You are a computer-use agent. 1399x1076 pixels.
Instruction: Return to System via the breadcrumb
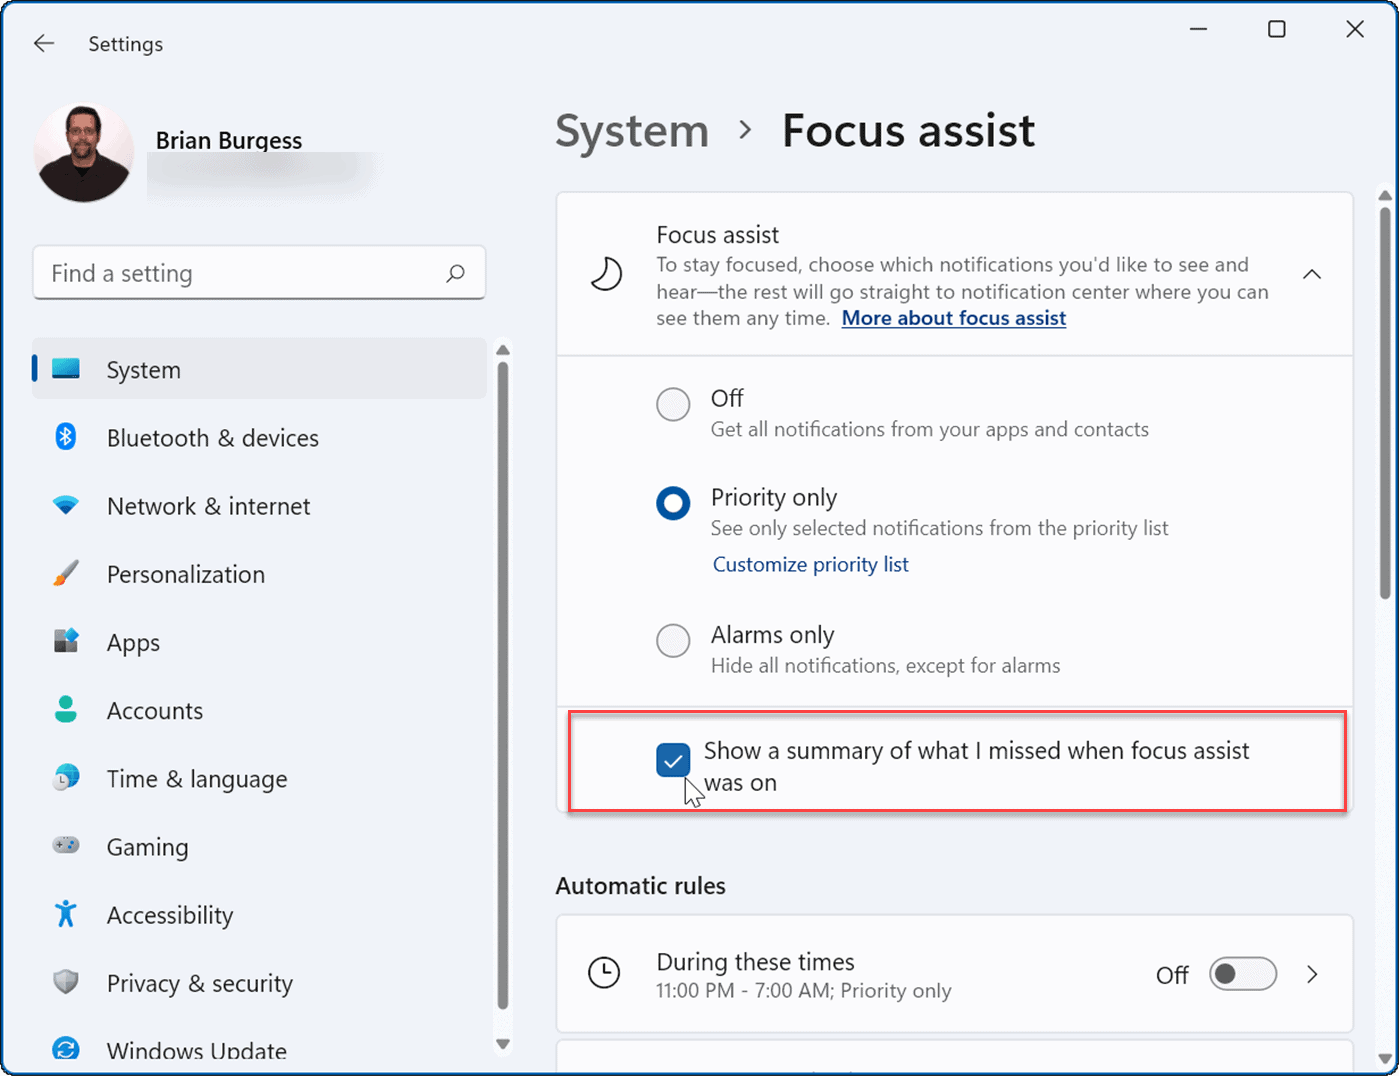(631, 131)
